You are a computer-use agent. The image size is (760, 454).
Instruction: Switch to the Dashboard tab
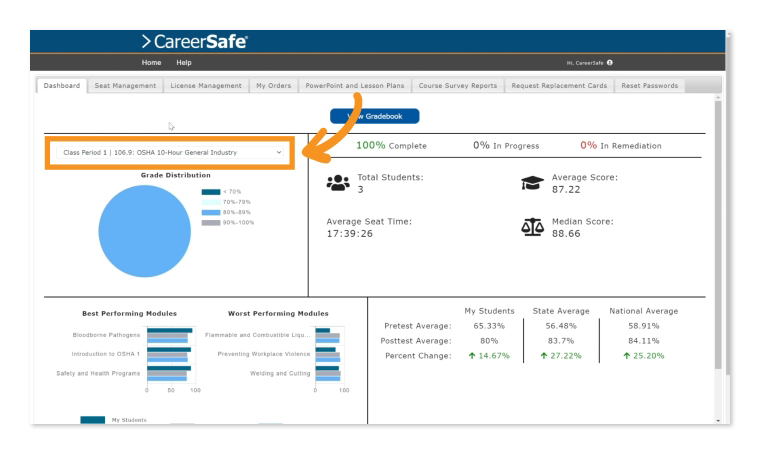pyautogui.click(x=62, y=85)
